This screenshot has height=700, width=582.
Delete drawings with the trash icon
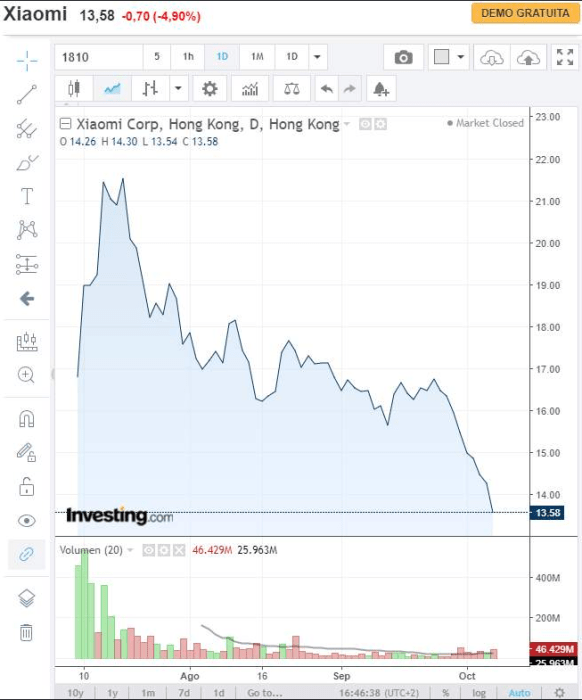[26, 633]
